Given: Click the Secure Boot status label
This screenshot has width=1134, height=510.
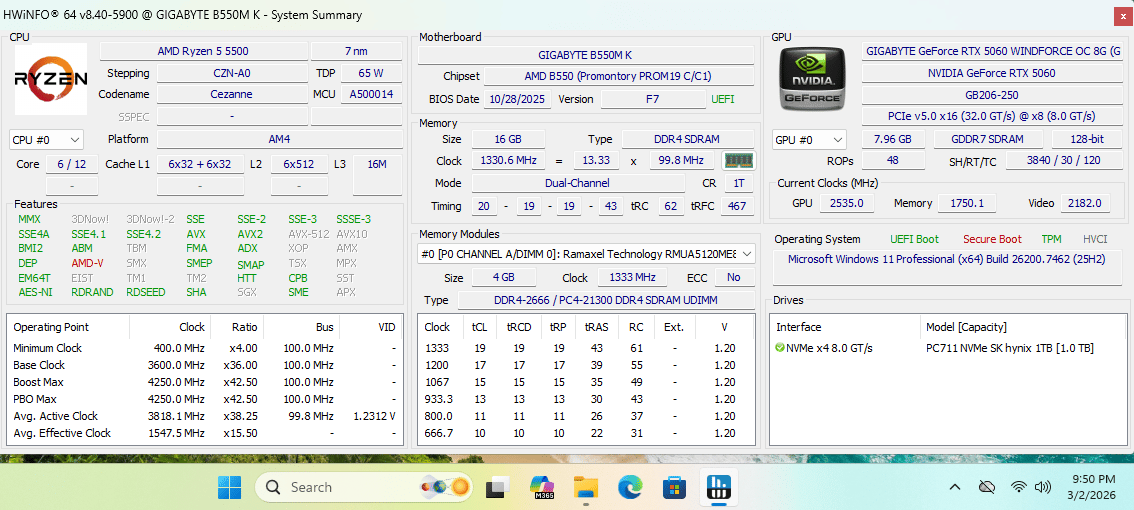Looking at the screenshot, I should (992, 239).
